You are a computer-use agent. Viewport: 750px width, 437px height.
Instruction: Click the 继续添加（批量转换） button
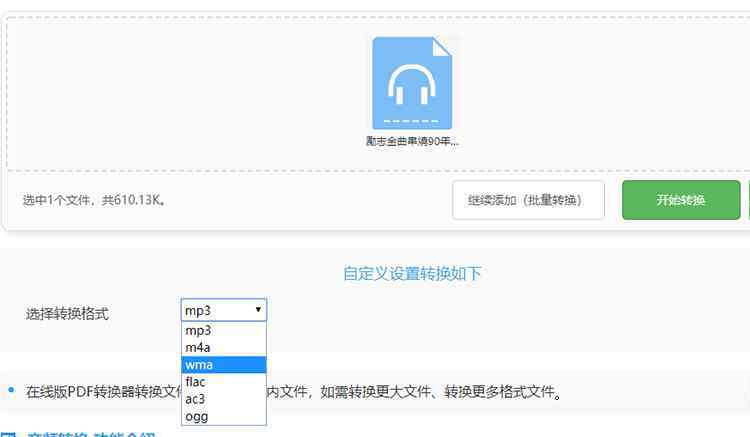529,200
